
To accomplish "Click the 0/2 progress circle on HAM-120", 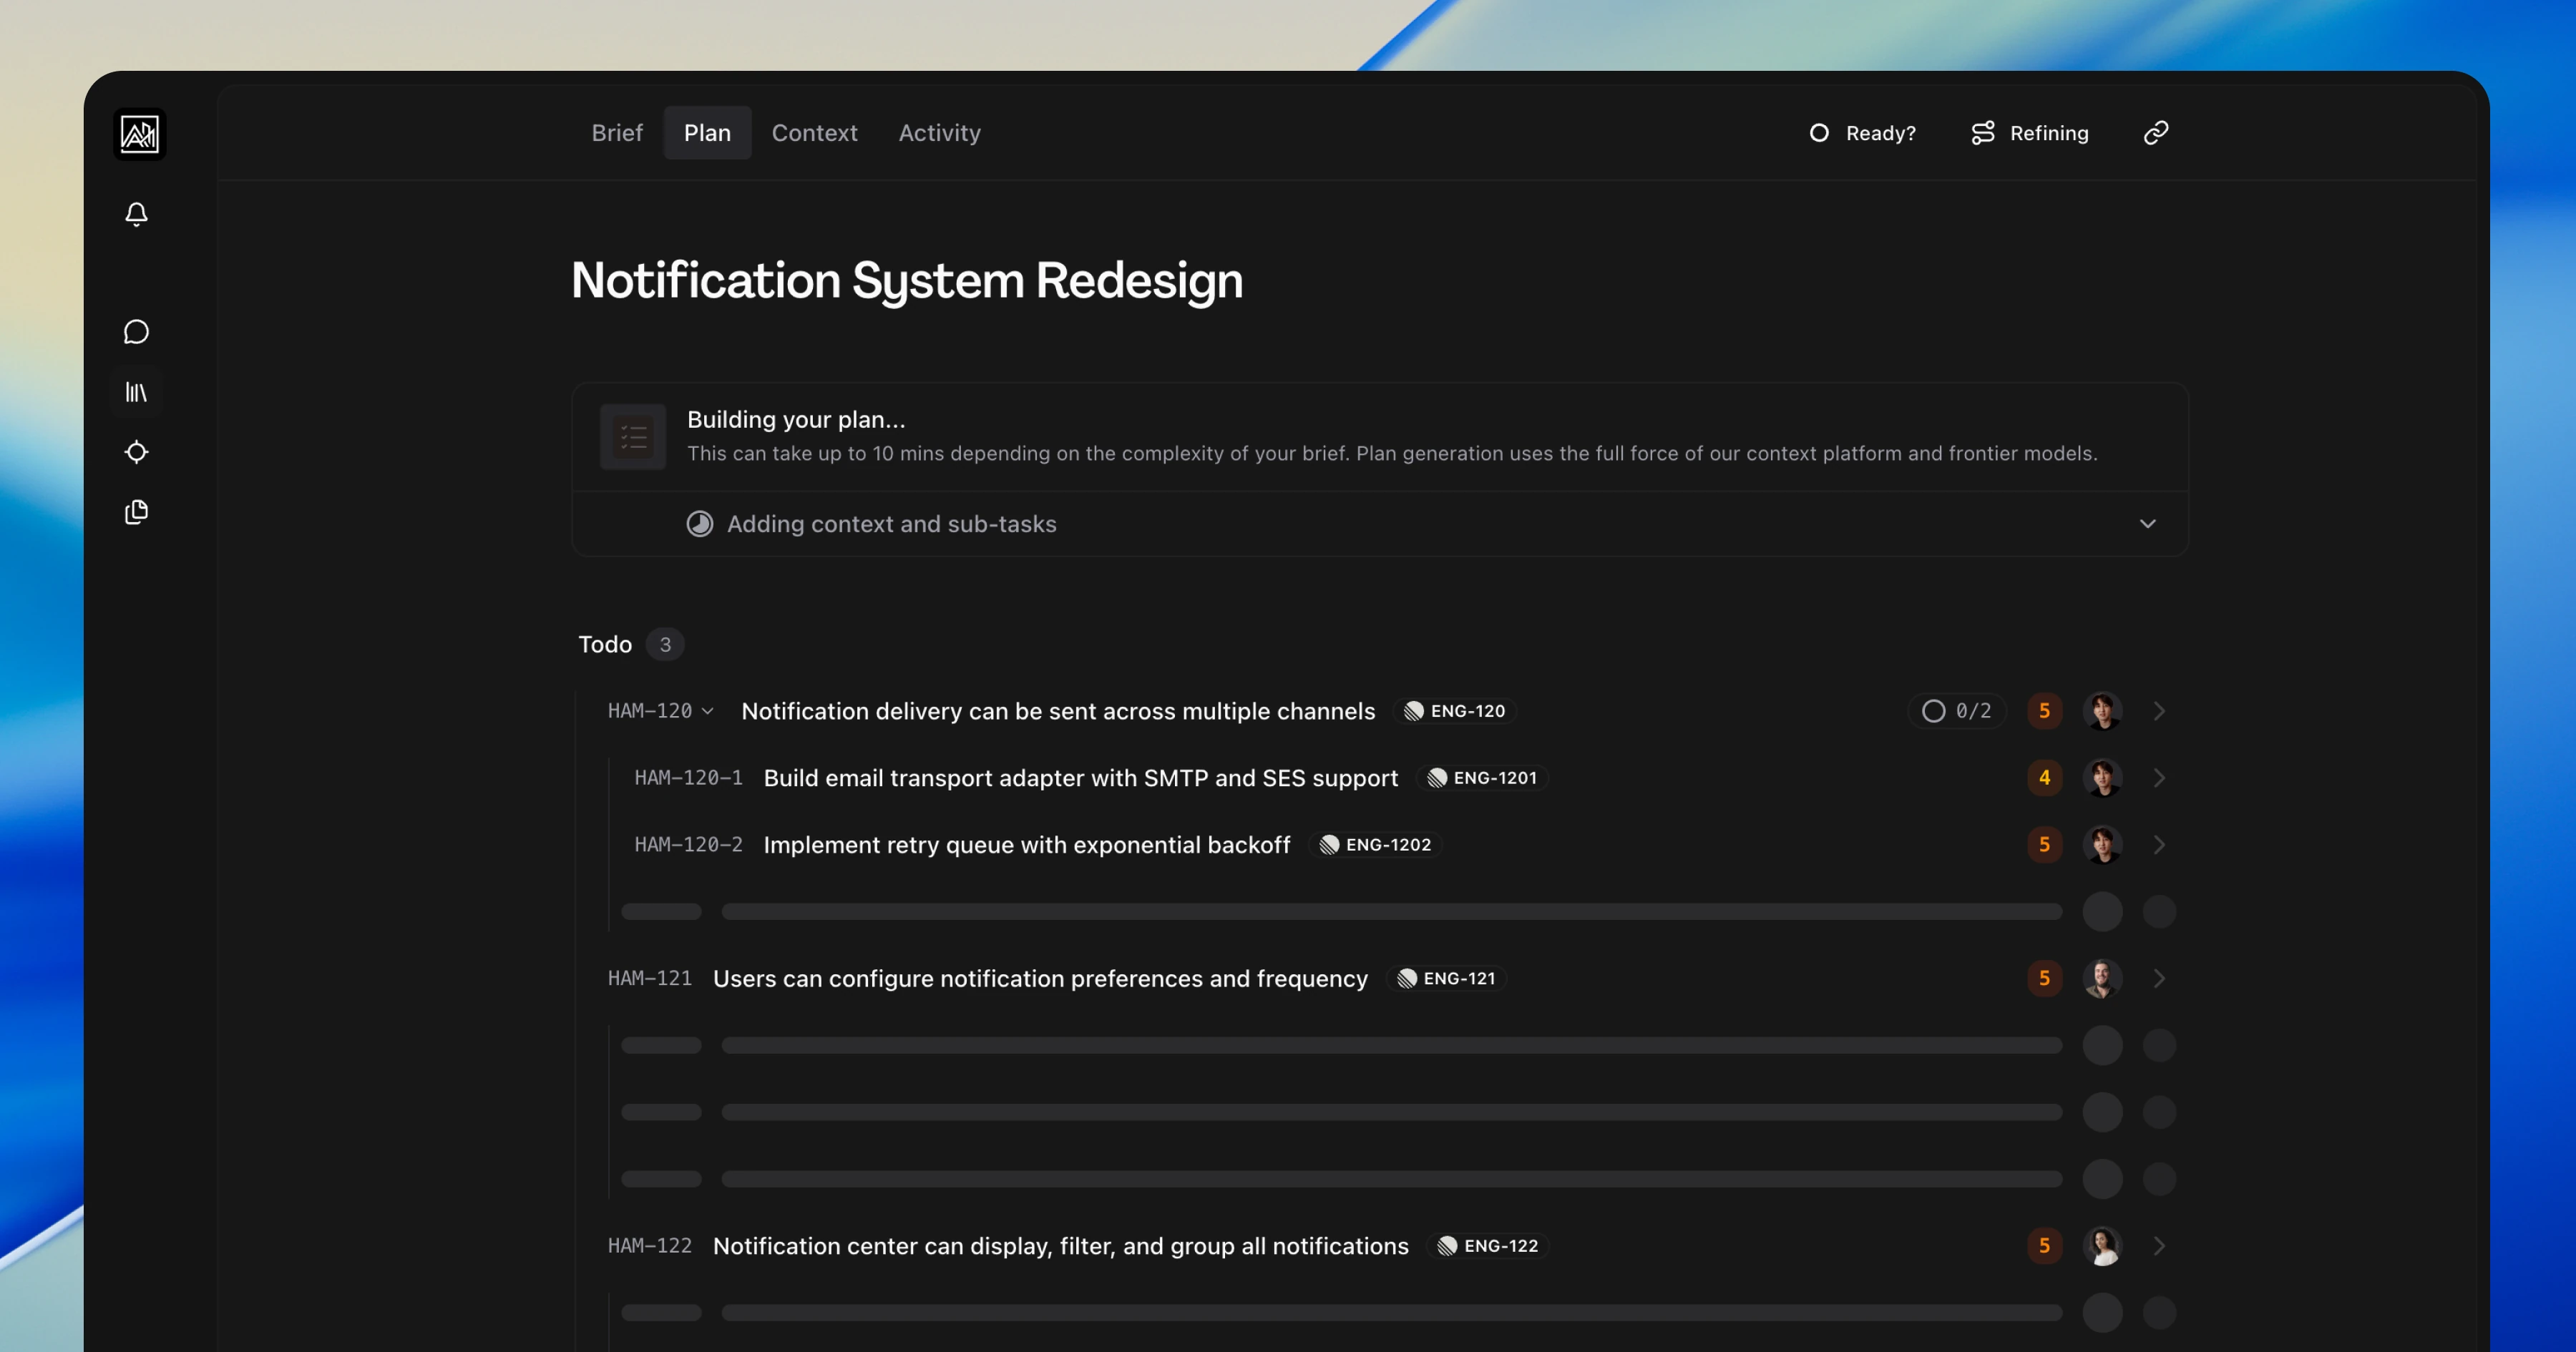I will [1934, 711].
